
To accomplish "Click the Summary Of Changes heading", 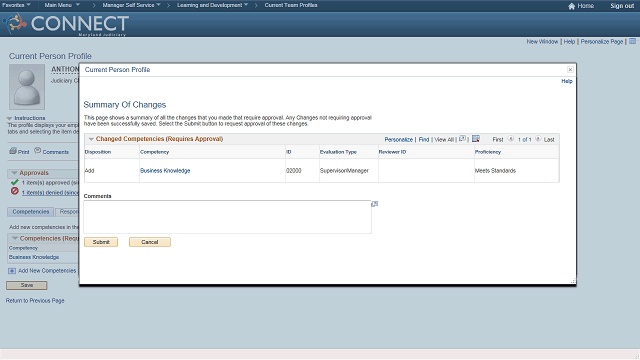I will (x=124, y=105).
